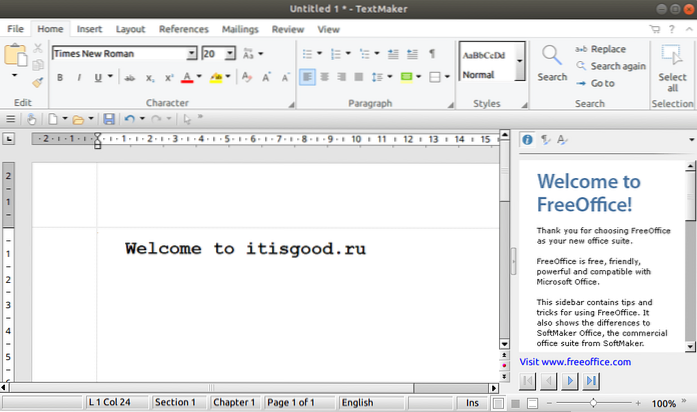Image resolution: width=697 pixels, height=412 pixels.
Task: Click the Save floppy disk icon
Action: tap(109, 119)
